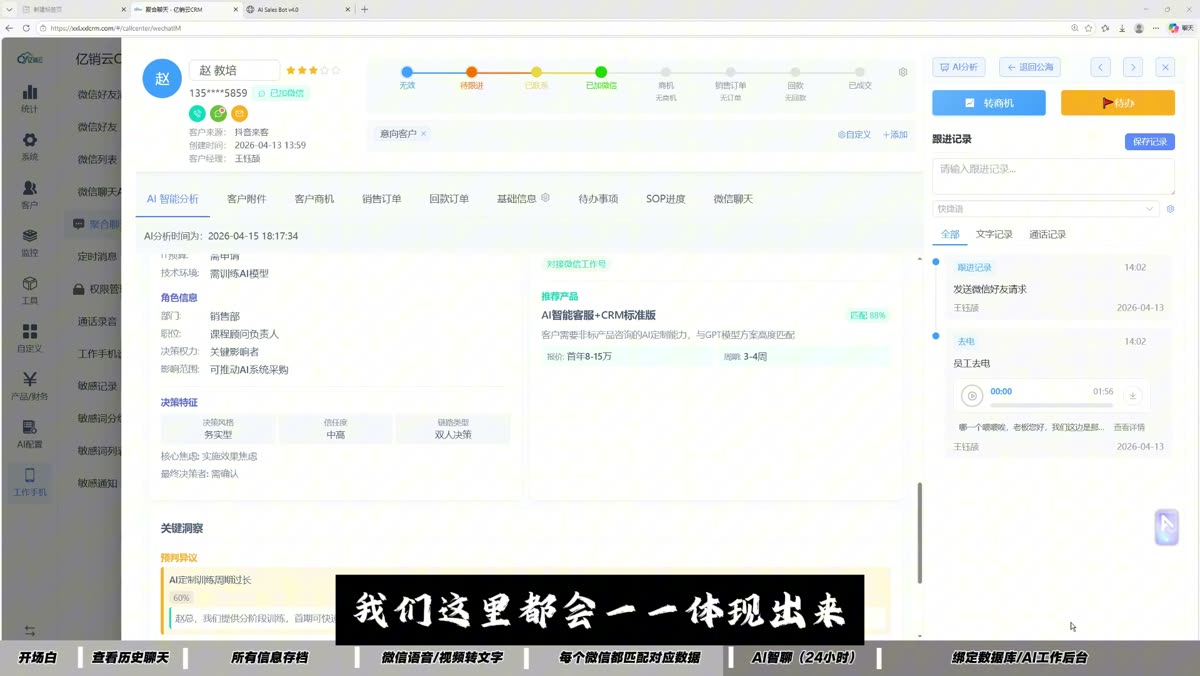
Task: Set pipeline stage to 已成交
Action: coord(860,72)
